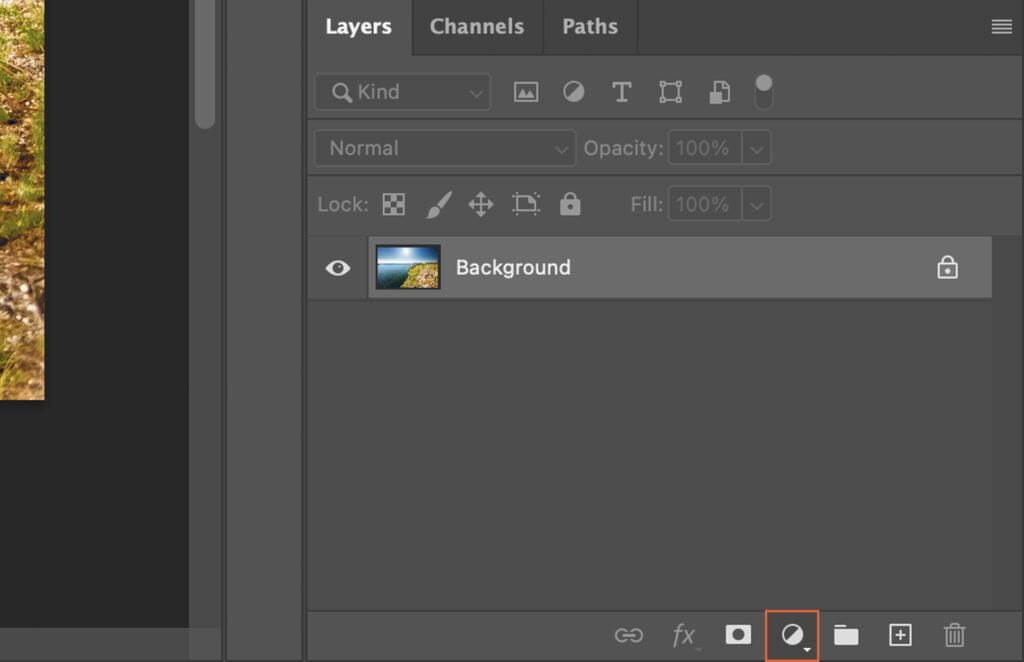Open the fill or adjustment layer menu

(791, 634)
